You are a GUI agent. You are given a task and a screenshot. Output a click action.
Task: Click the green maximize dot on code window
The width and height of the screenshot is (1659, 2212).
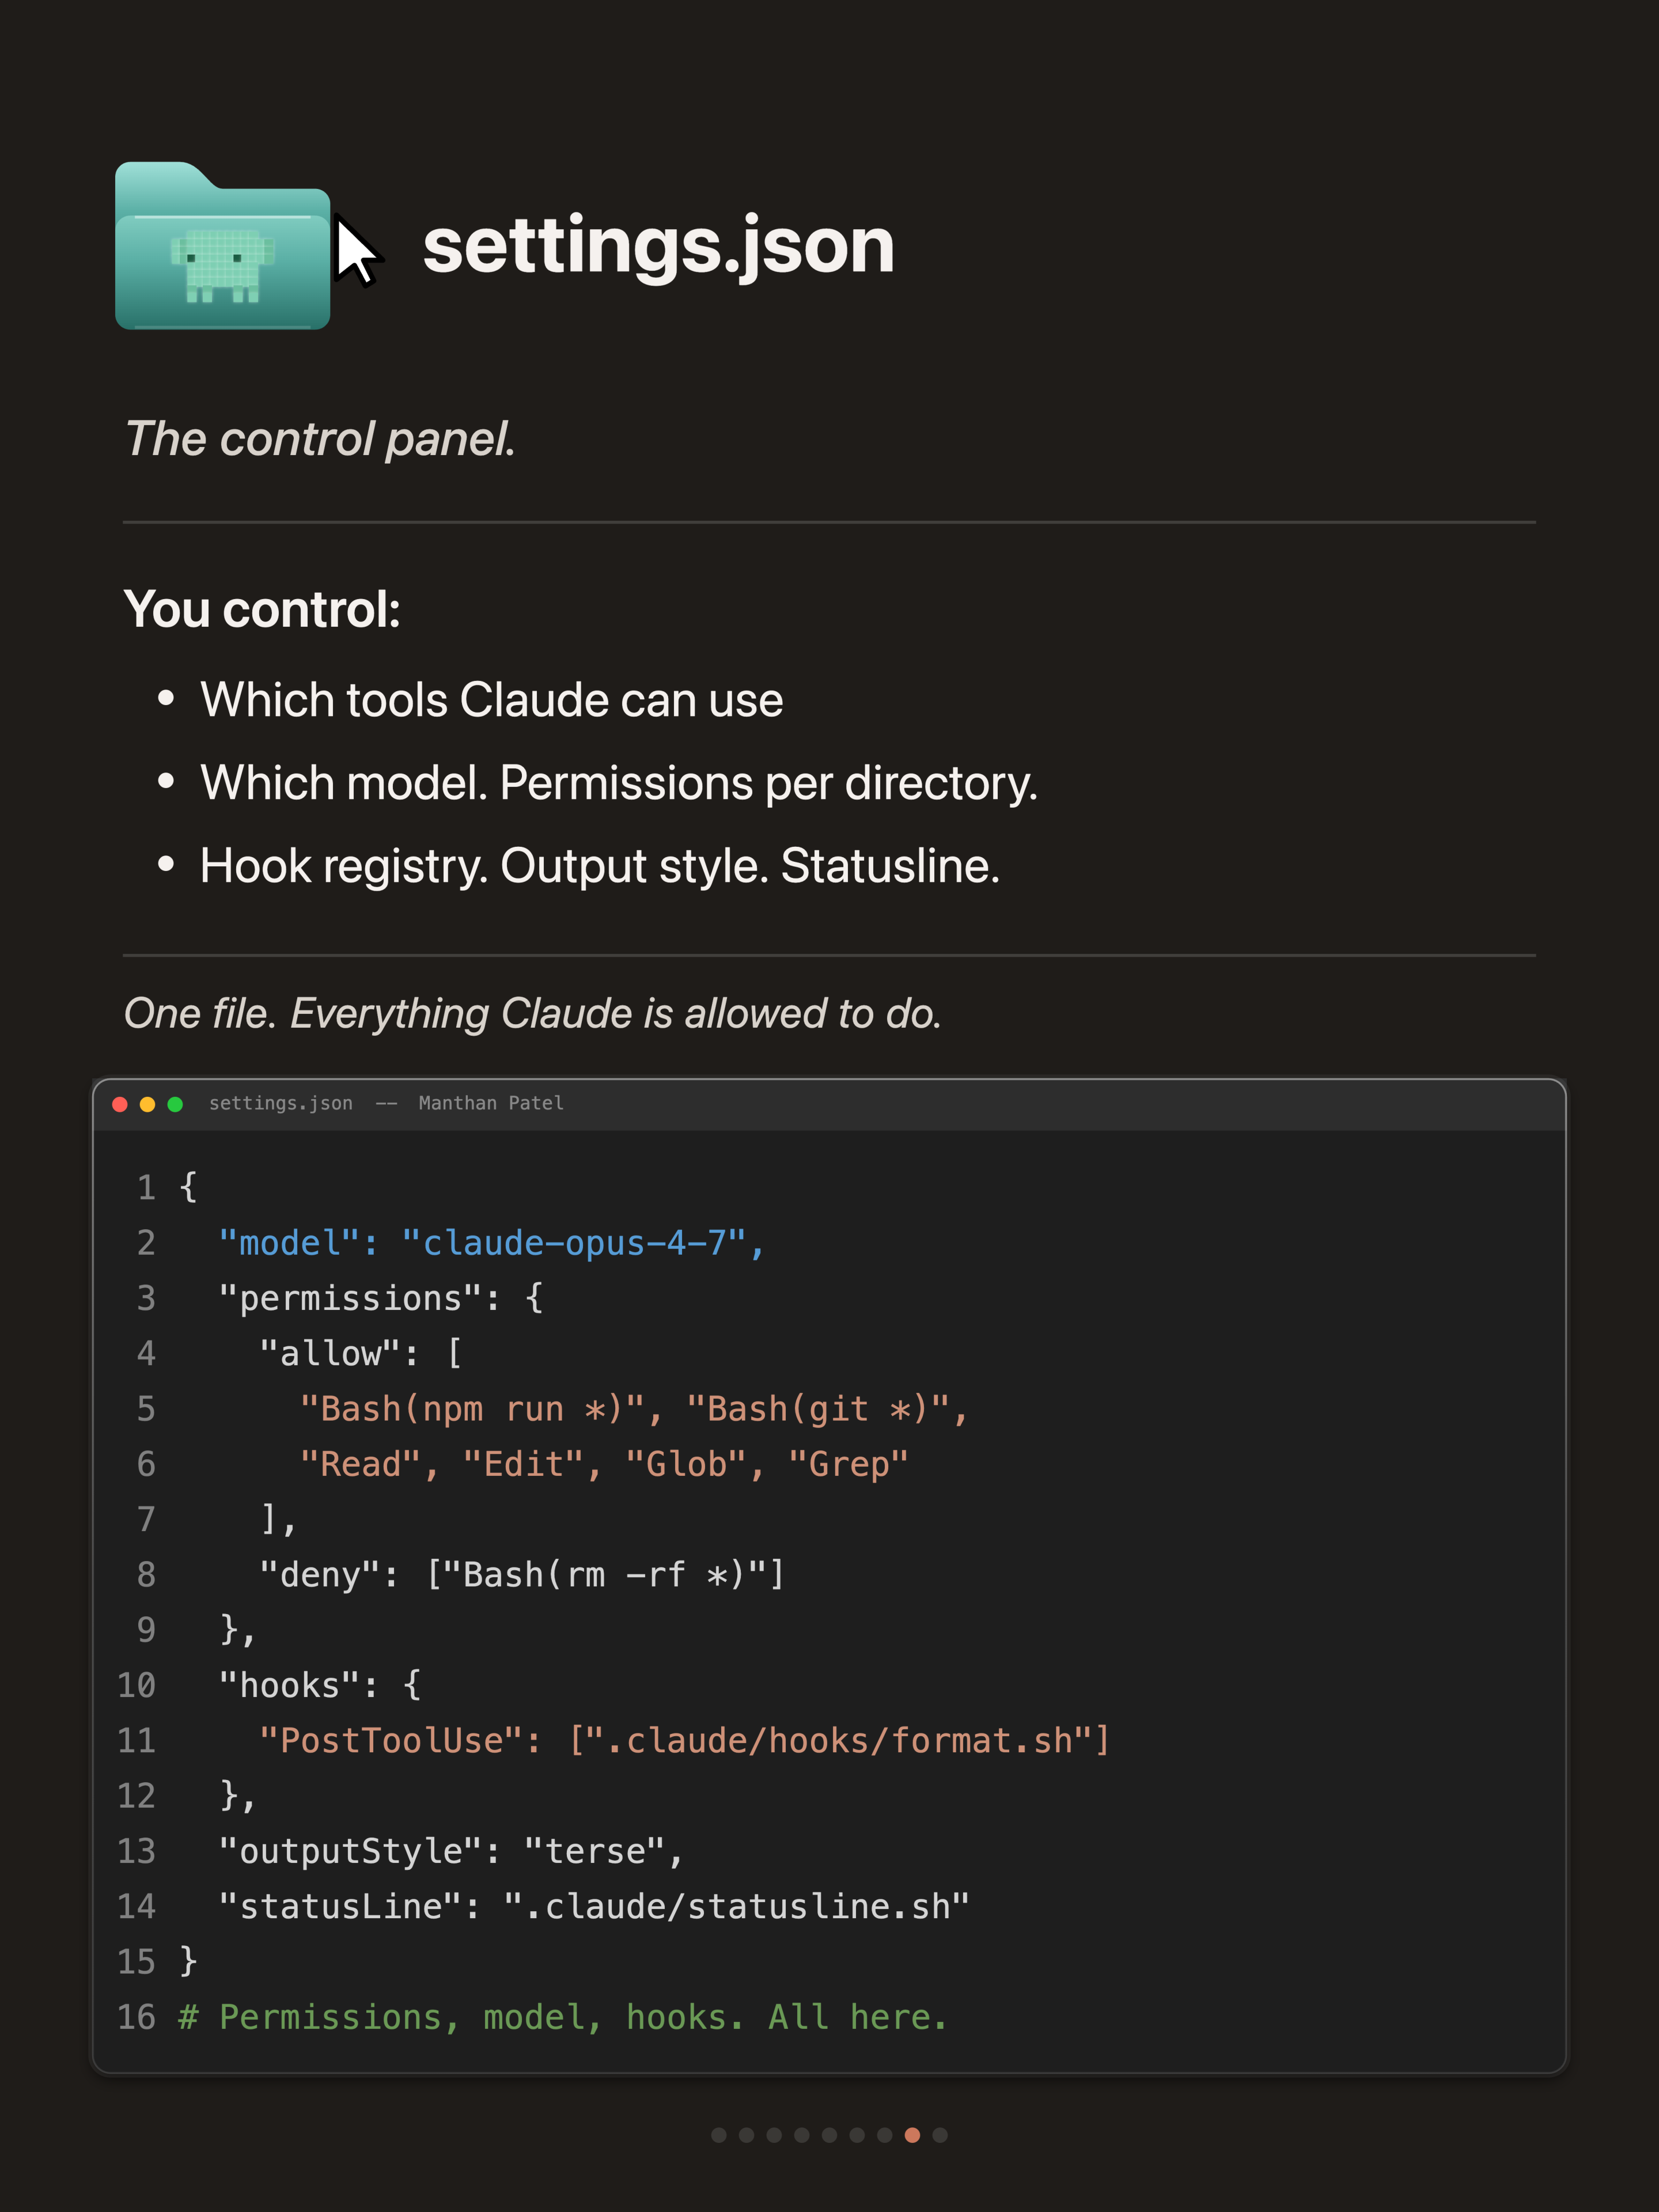[175, 1104]
